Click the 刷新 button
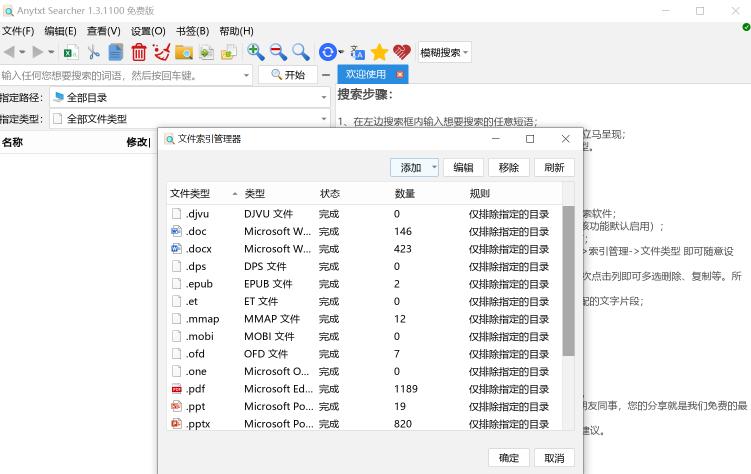Screen dimensions: 751x474 [554, 167]
